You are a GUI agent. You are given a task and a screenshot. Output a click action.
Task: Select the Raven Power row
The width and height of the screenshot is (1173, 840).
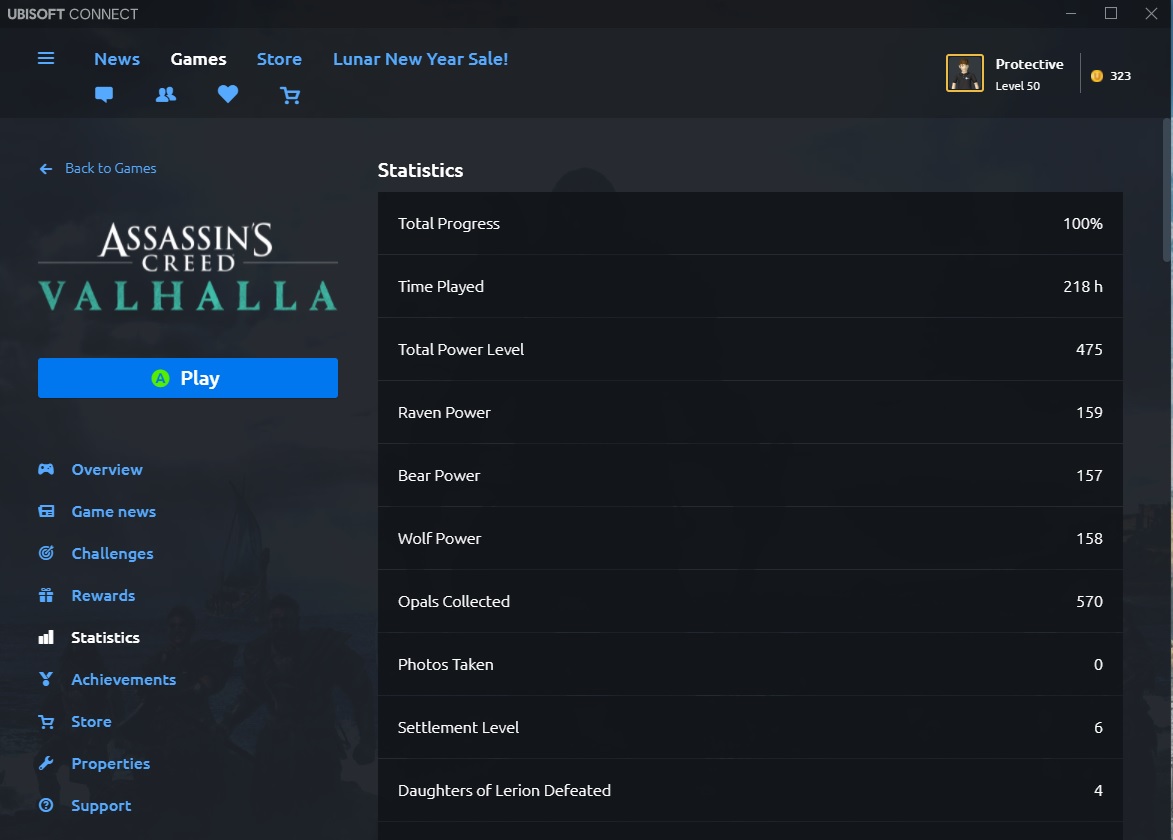click(750, 412)
